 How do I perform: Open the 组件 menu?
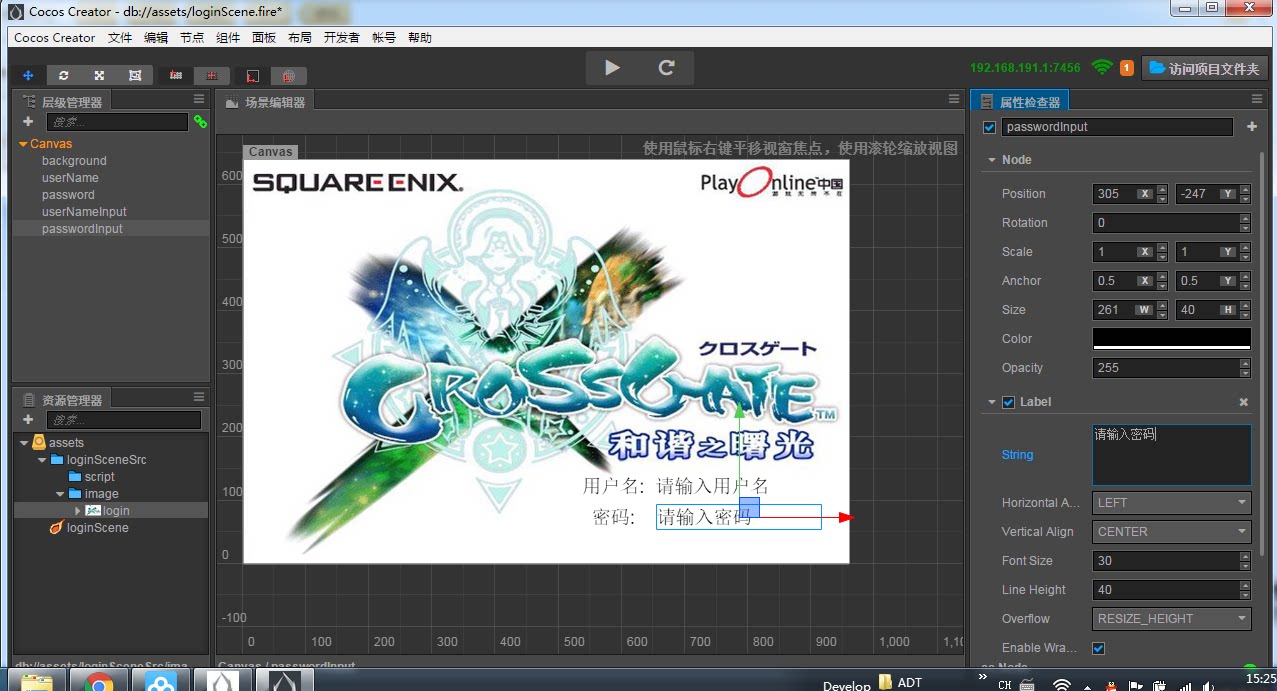228,38
